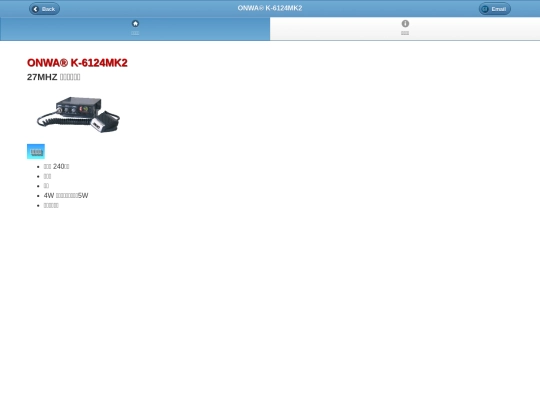Select the red ONWA® K-6124MK2 heading
The image size is (540, 405).
(77, 63)
